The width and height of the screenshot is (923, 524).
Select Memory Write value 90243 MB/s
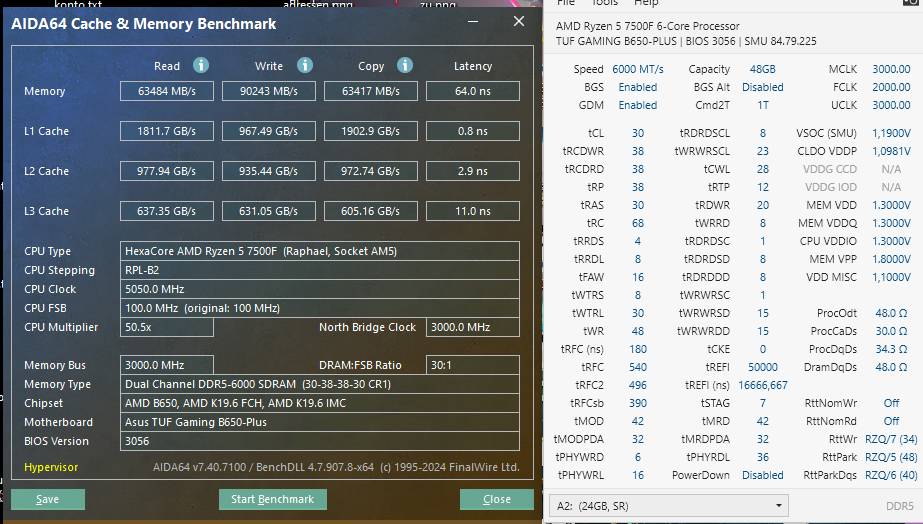(x=268, y=91)
